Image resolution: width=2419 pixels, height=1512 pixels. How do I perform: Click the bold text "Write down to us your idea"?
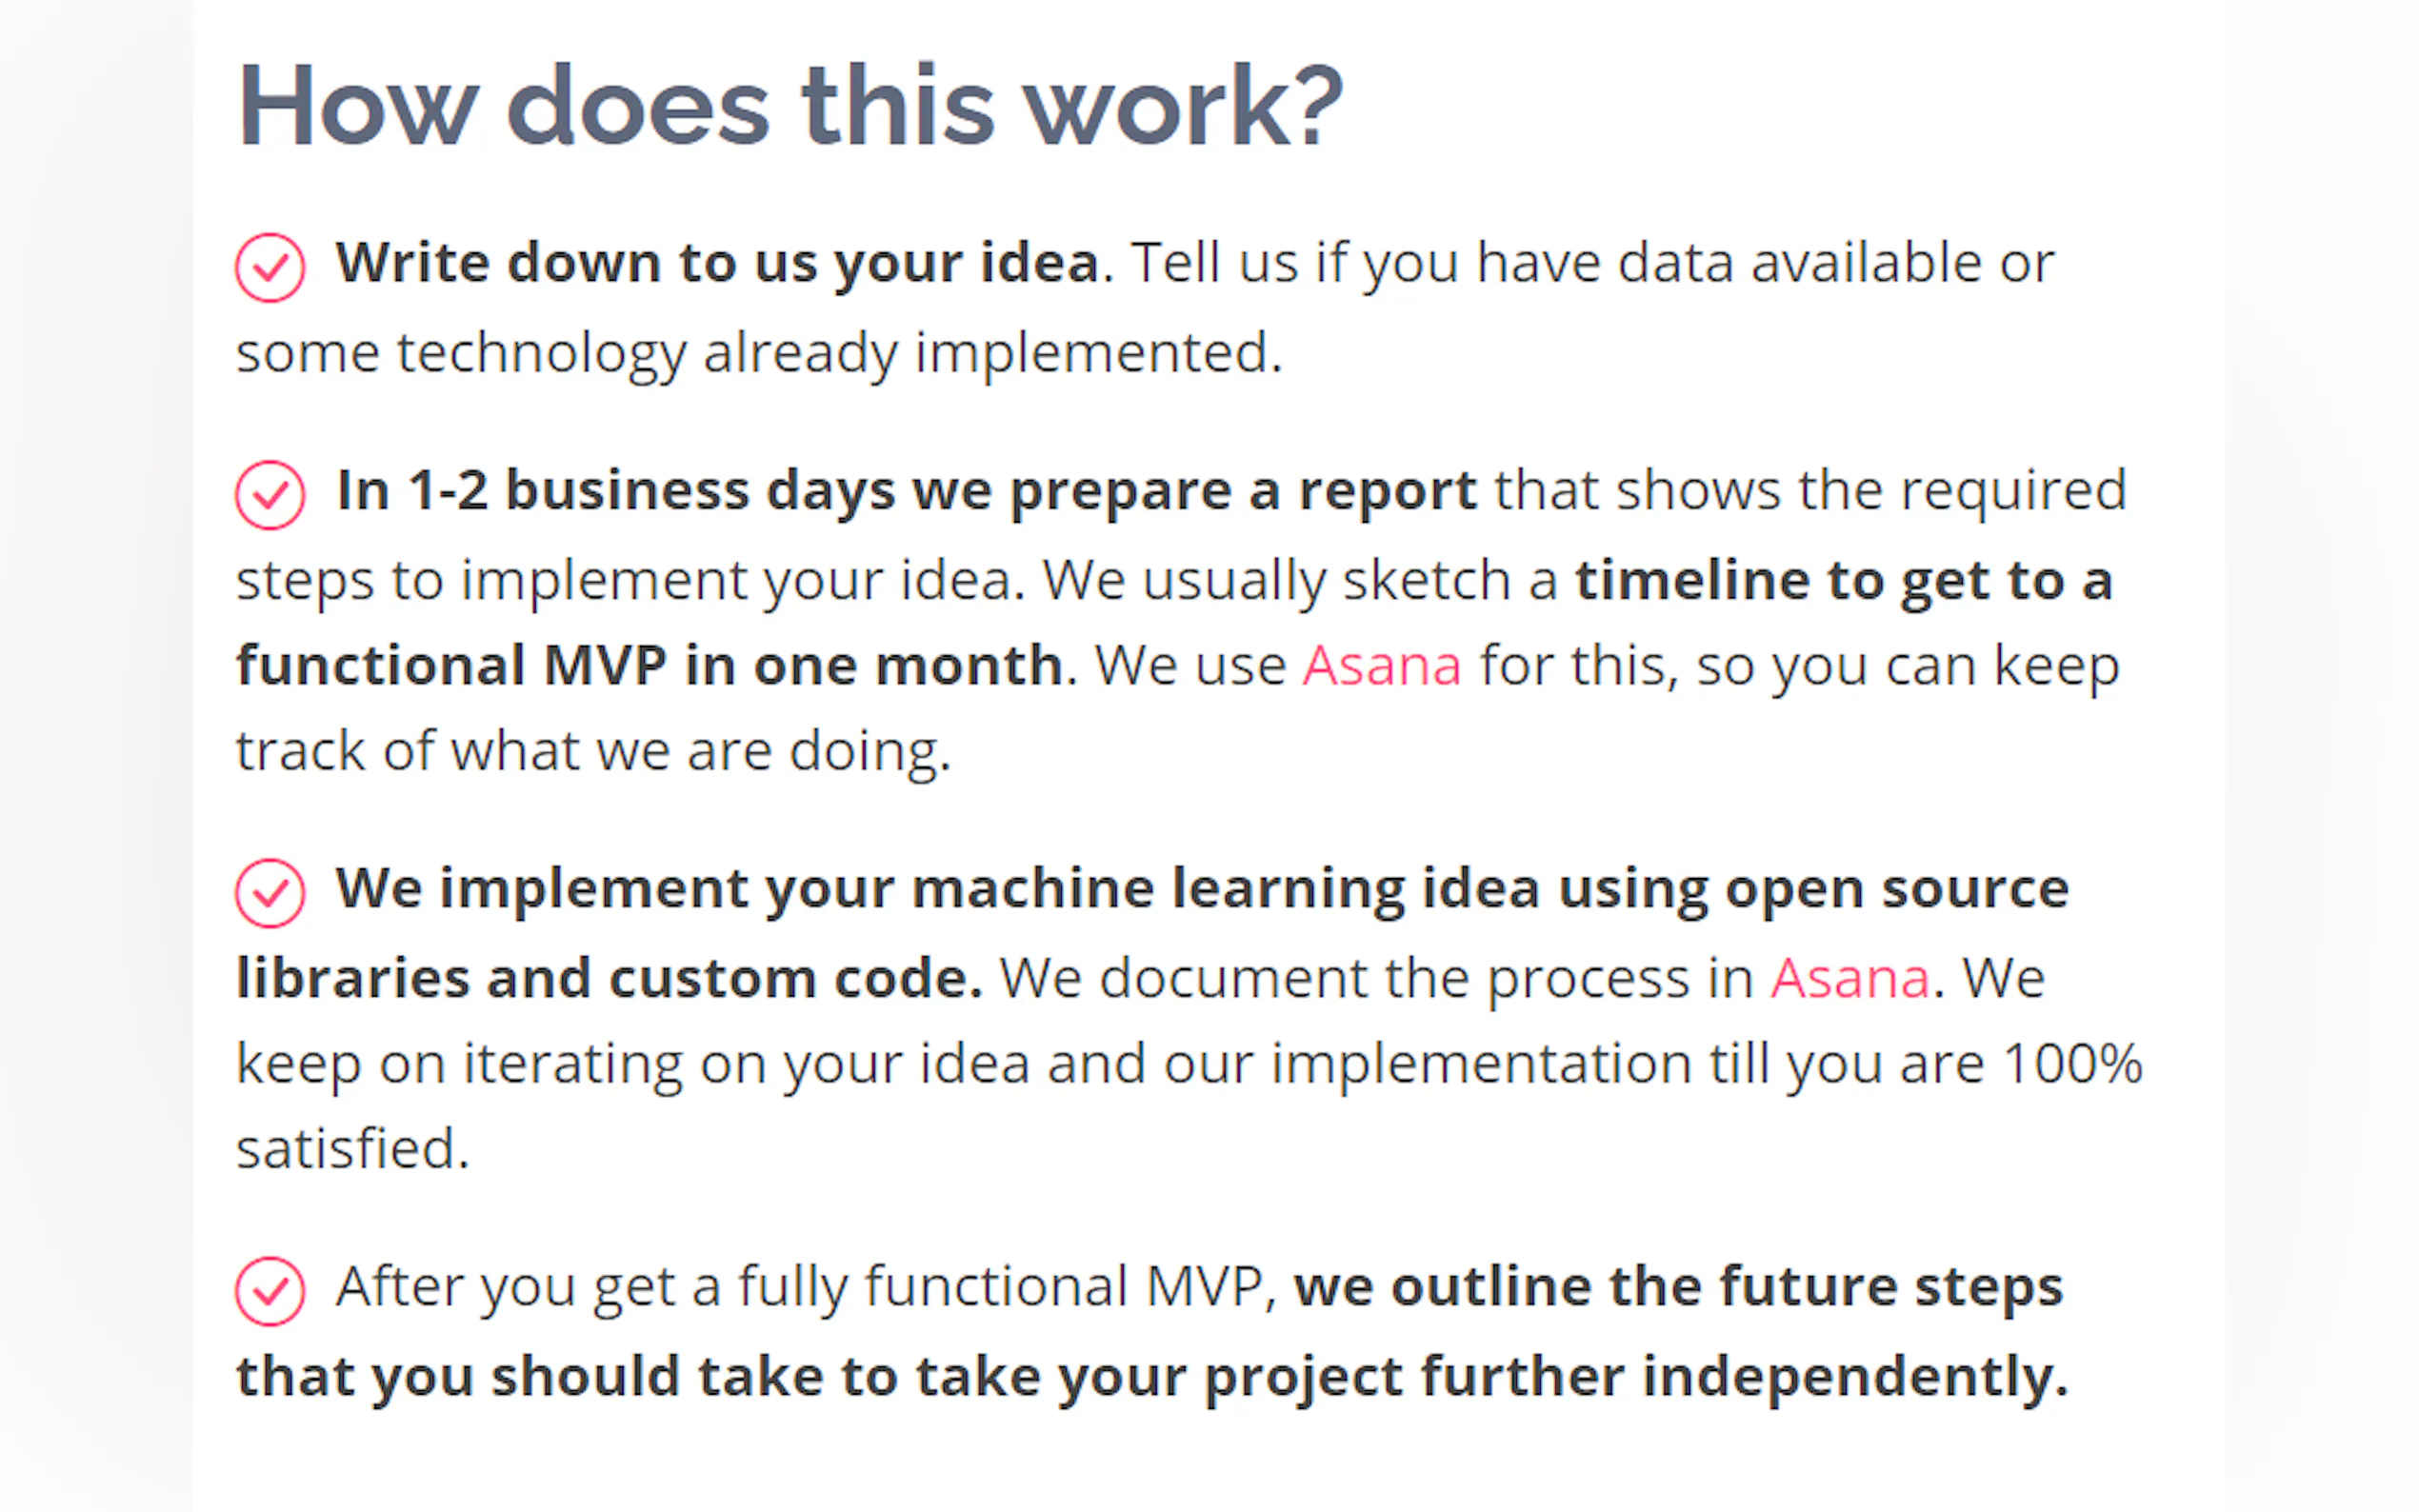(x=717, y=263)
